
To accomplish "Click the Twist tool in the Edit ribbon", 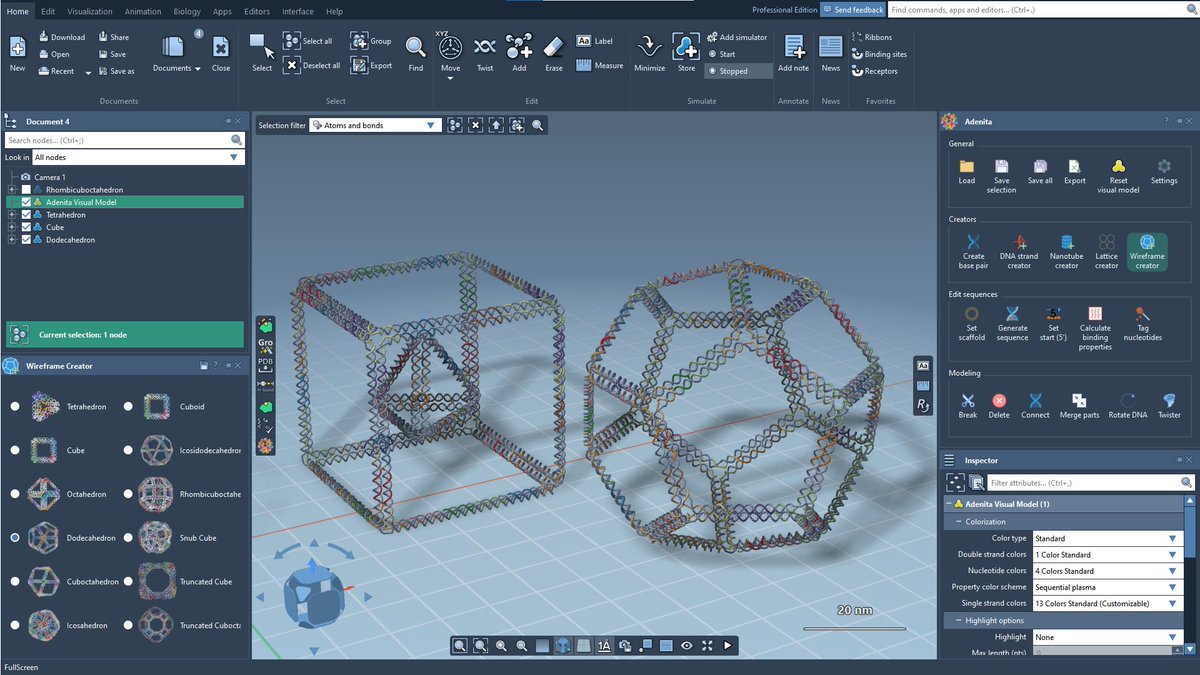I will 484,50.
